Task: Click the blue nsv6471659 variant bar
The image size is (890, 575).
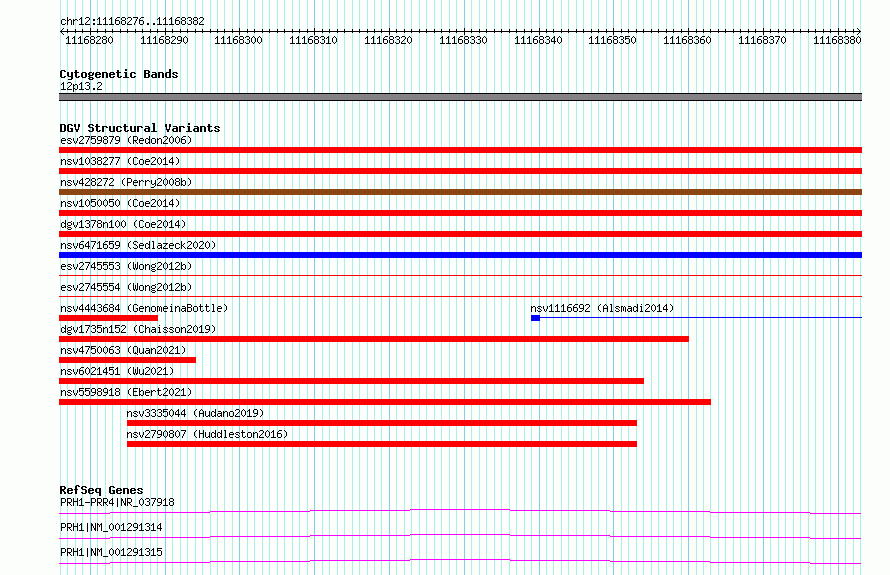Action: (x=460, y=255)
